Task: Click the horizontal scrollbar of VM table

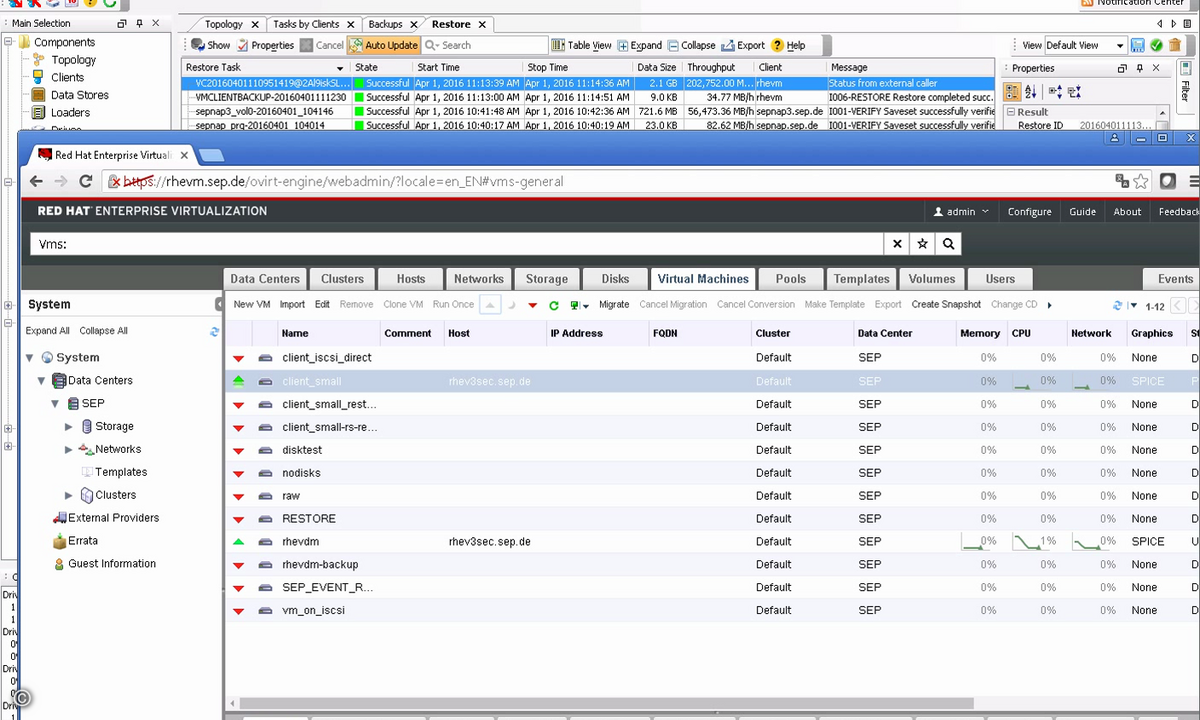Action: [605, 703]
